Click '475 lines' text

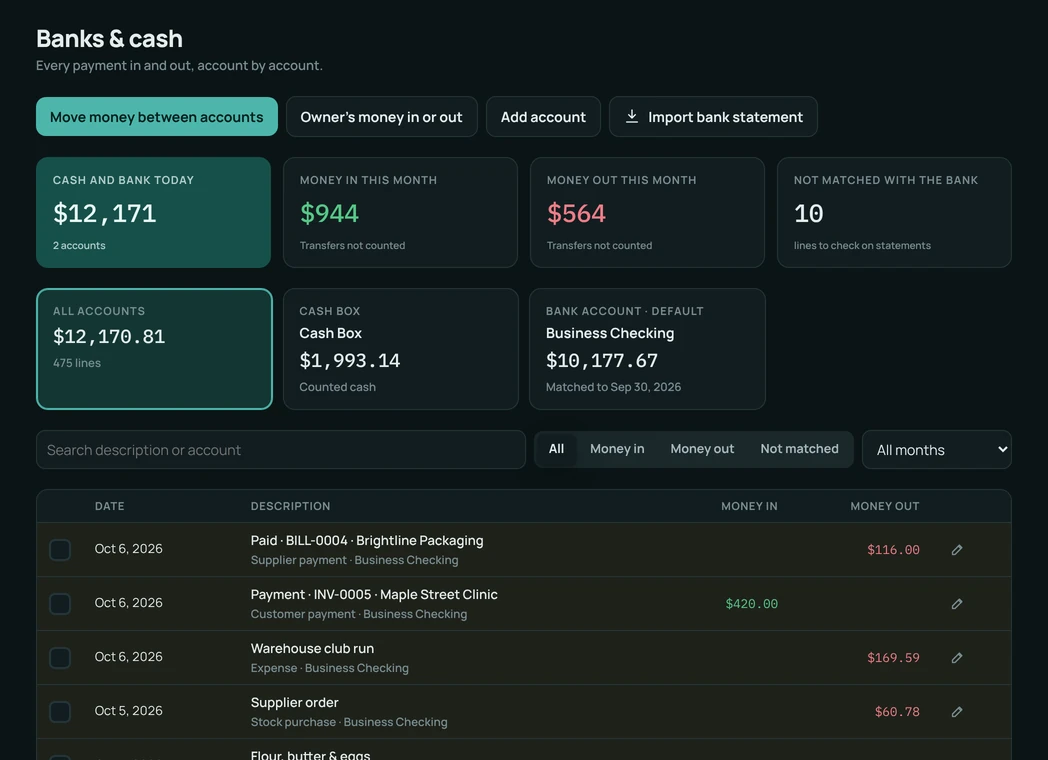click(x=77, y=363)
